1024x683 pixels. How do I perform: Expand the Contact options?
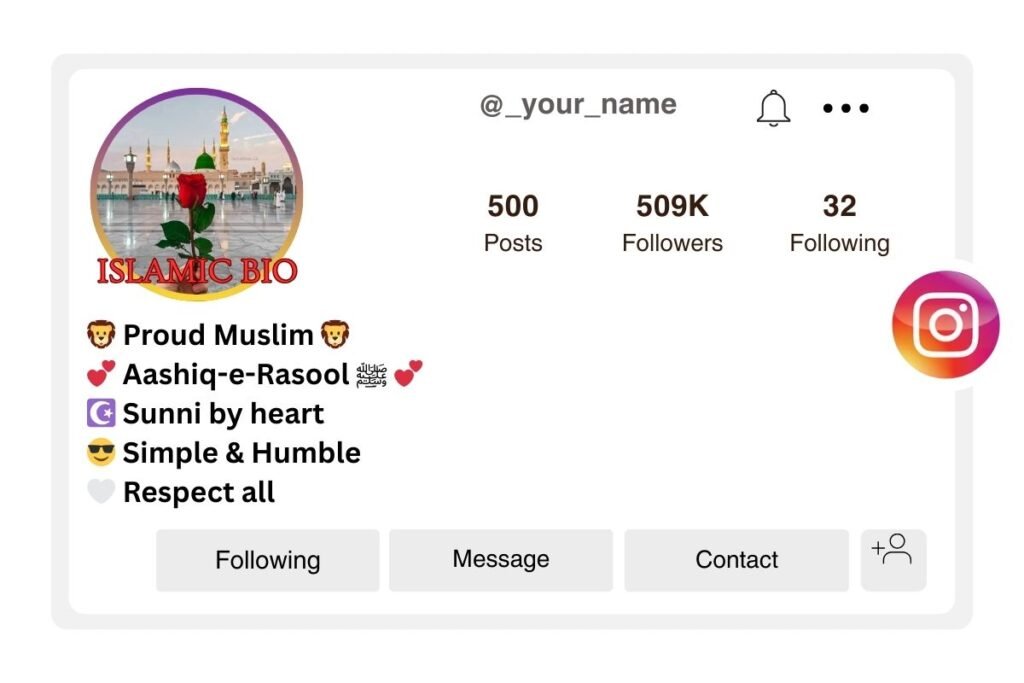(x=737, y=560)
